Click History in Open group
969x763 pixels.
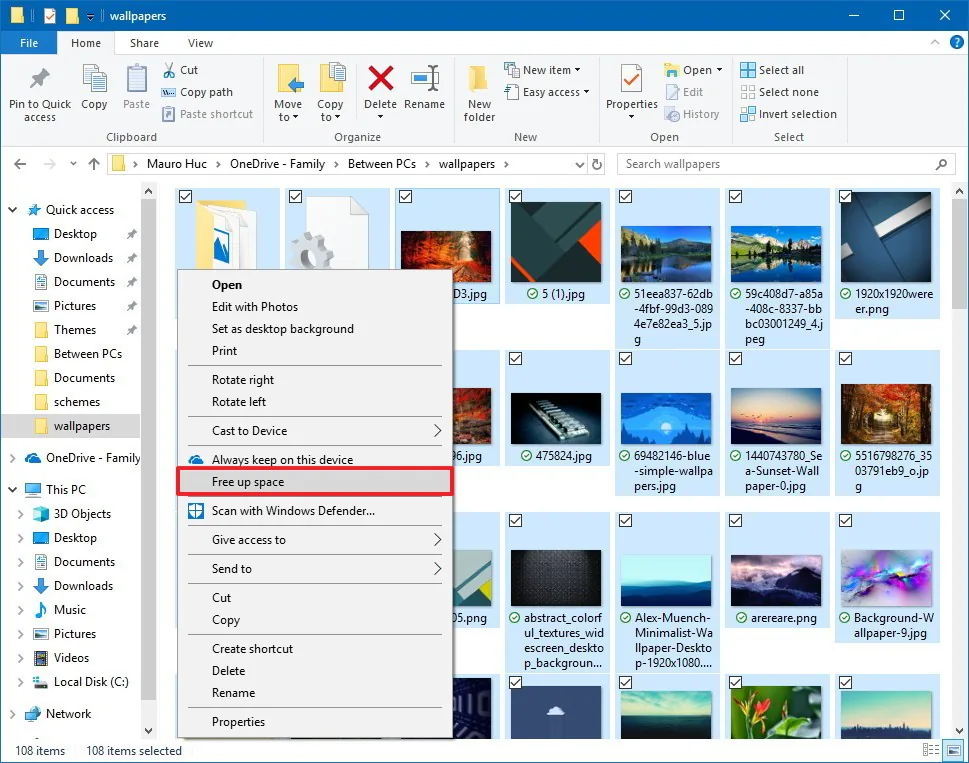pos(692,114)
